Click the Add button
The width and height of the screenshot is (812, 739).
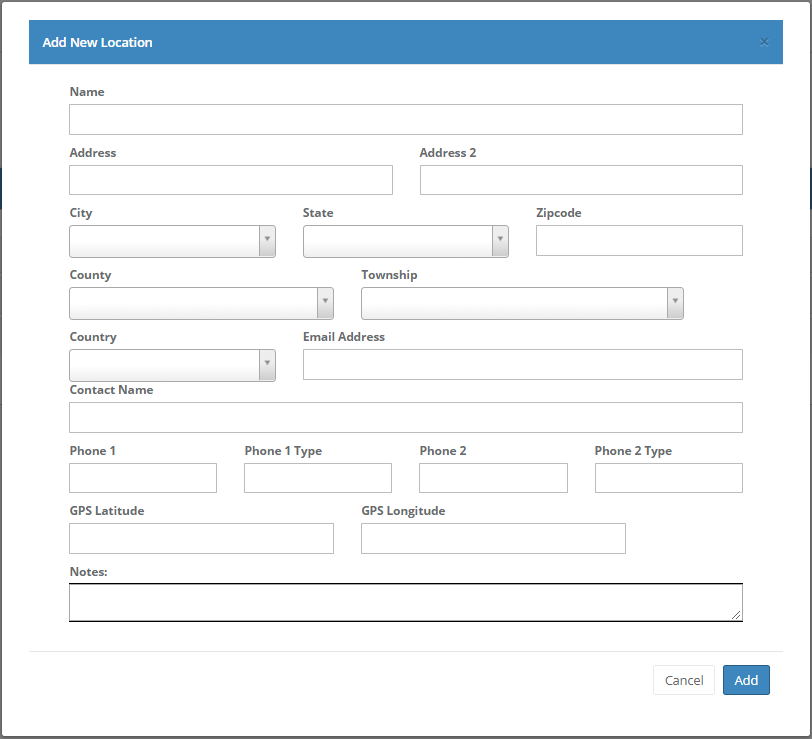pyautogui.click(x=746, y=680)
